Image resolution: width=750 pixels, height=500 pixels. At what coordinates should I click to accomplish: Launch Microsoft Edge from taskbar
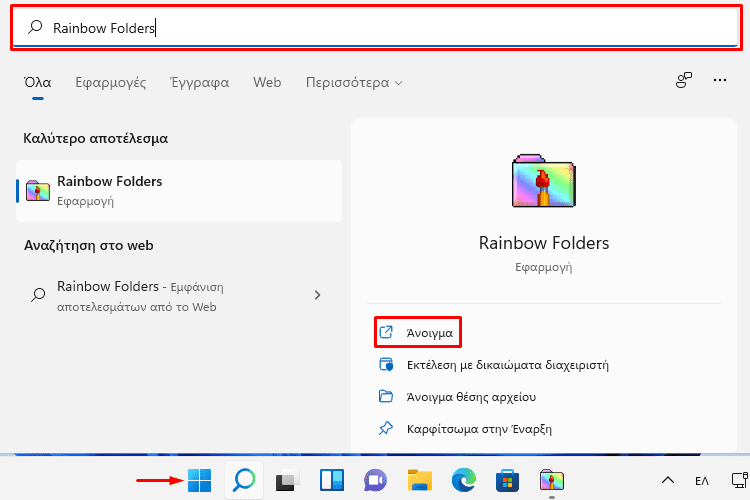pyautogui.click(x=463, y=480)
